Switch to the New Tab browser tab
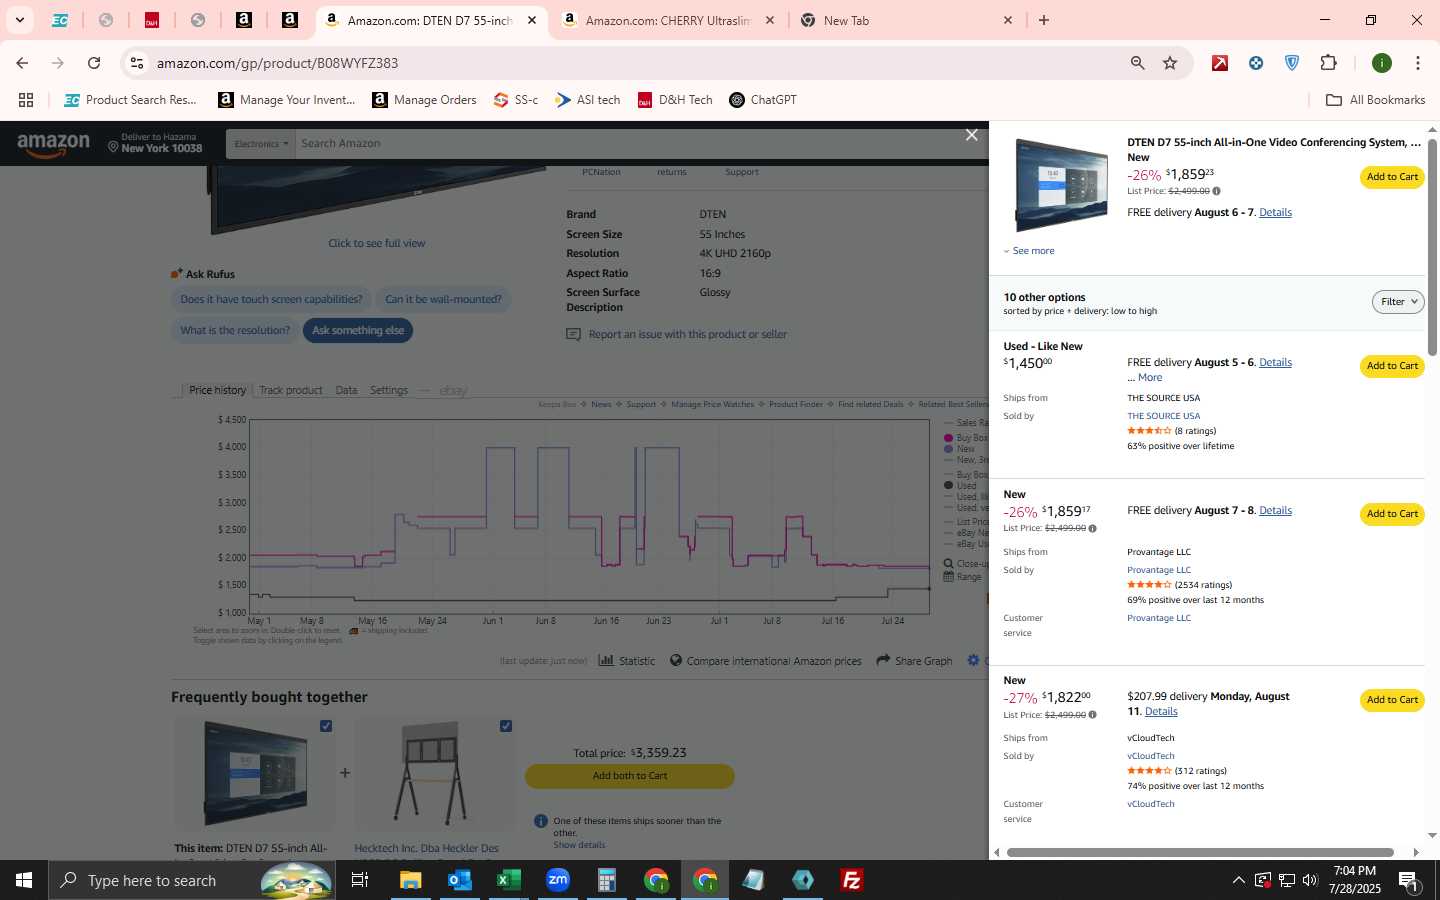 906,20
